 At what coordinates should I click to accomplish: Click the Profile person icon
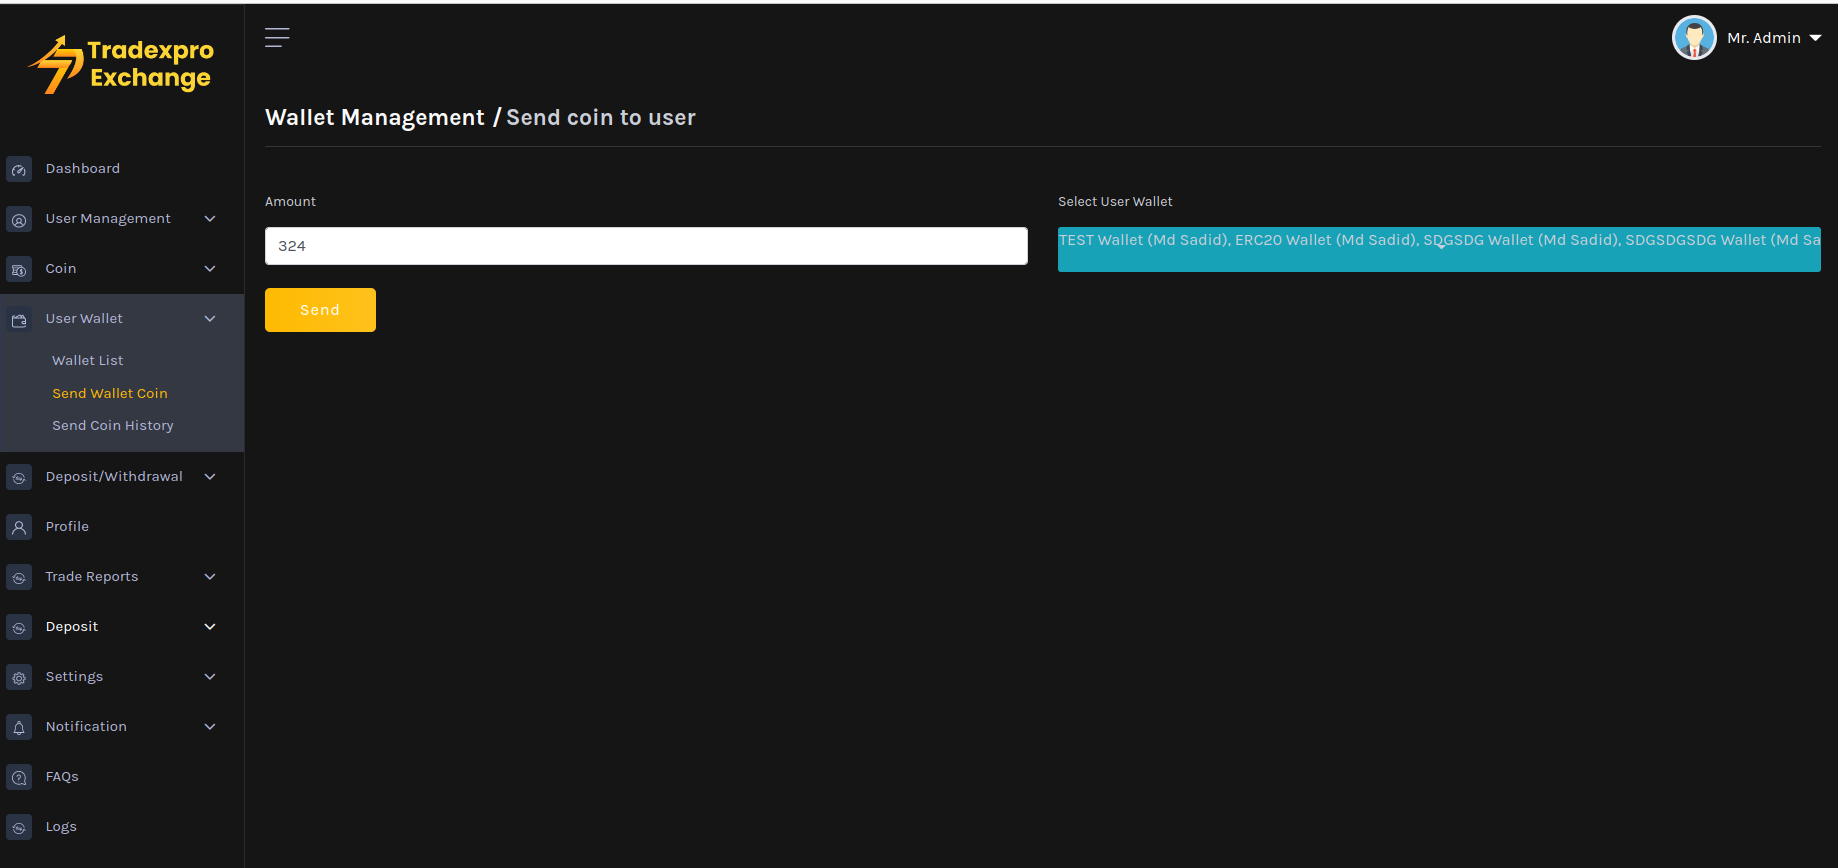(19, 527)
